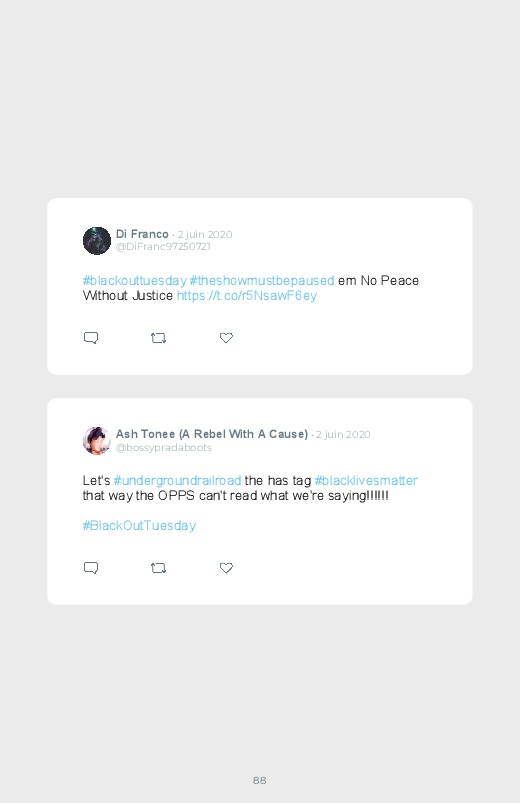Retweet Ash Tonee's tweet
The height and width of the screenshot is (803, 520).
tap(158, 568)
